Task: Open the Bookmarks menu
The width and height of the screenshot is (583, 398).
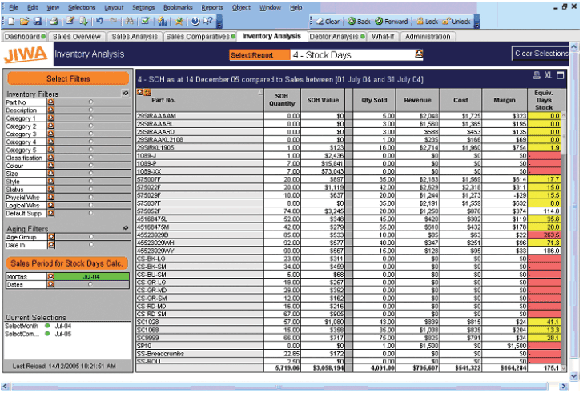Action: coord(178,7)
